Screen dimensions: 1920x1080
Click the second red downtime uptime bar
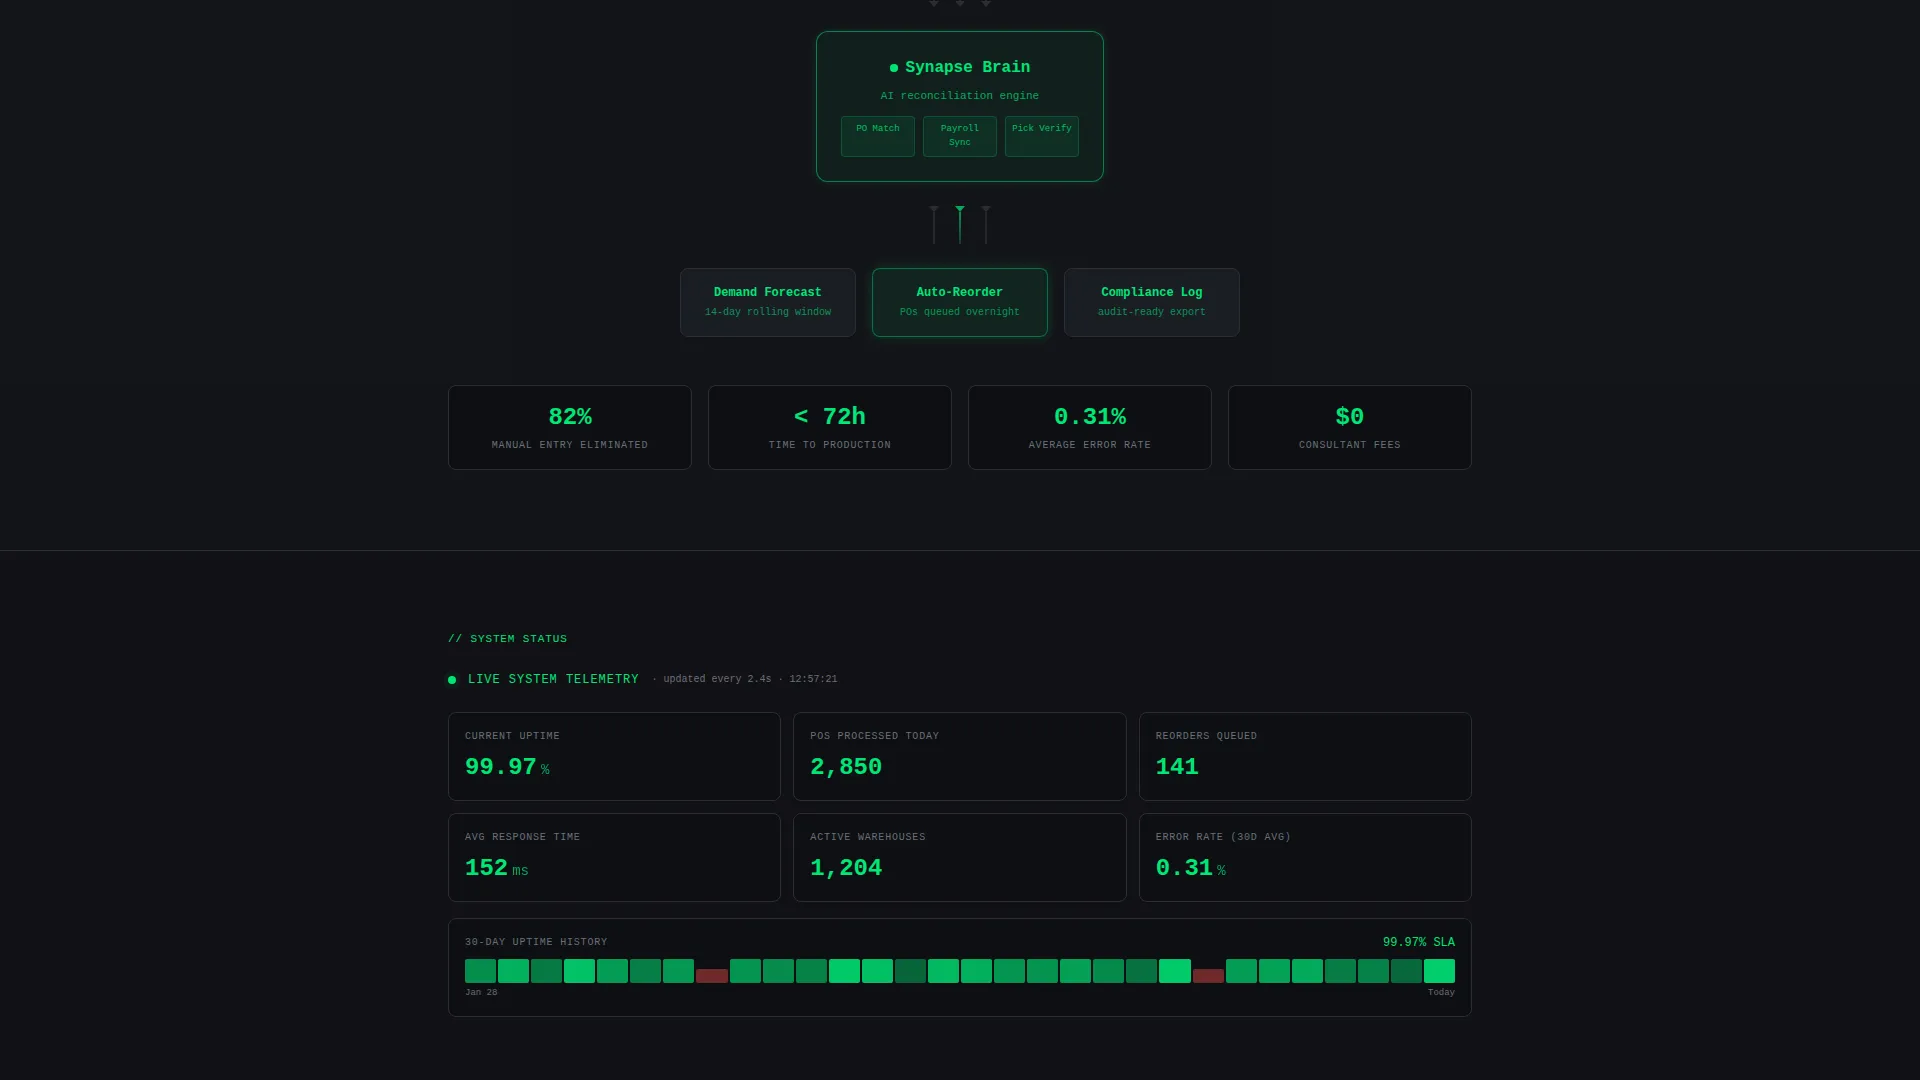(x=1208, y=976)
